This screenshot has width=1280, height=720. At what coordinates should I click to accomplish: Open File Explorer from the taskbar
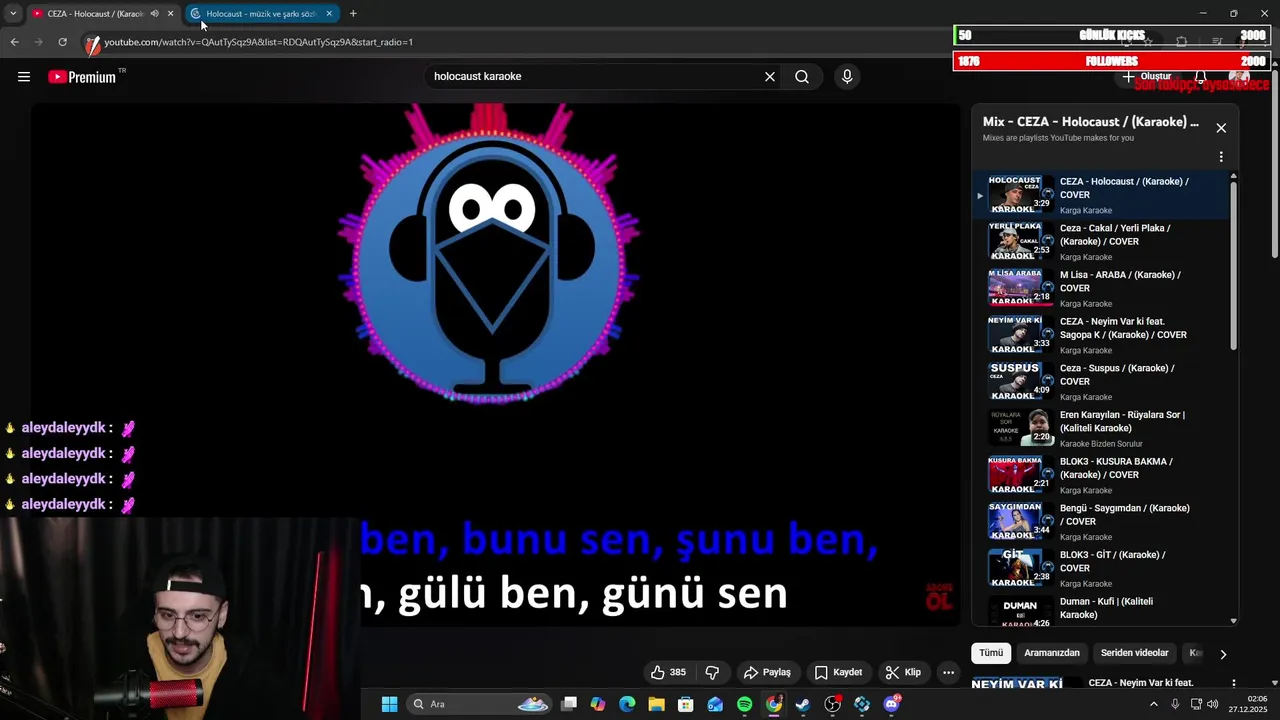pyautogui.click(x=656, y=704)
